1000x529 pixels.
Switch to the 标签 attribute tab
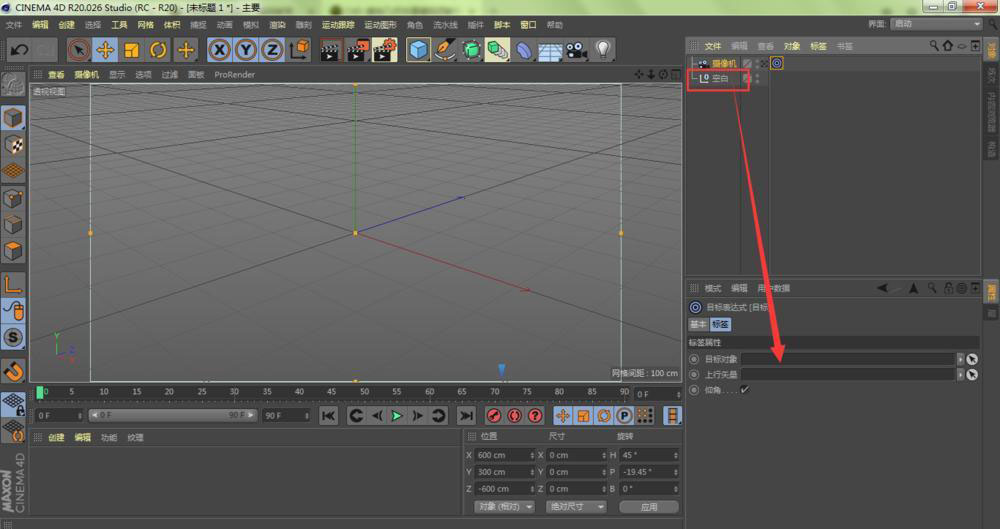tap(720, 324)
